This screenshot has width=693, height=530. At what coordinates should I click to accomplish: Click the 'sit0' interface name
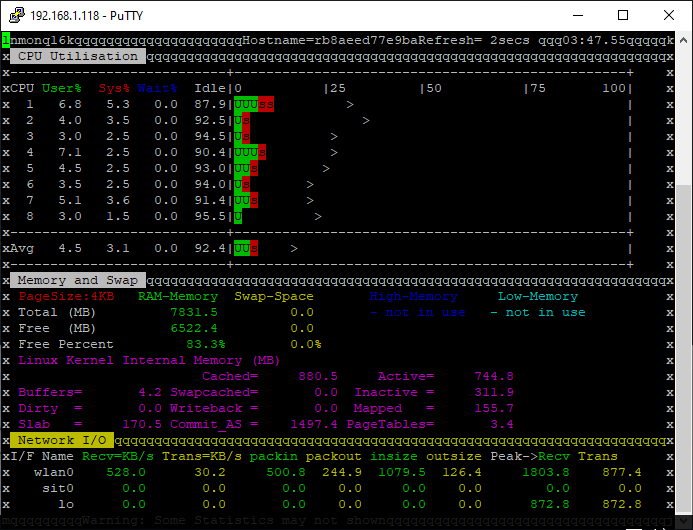point(58,488)
